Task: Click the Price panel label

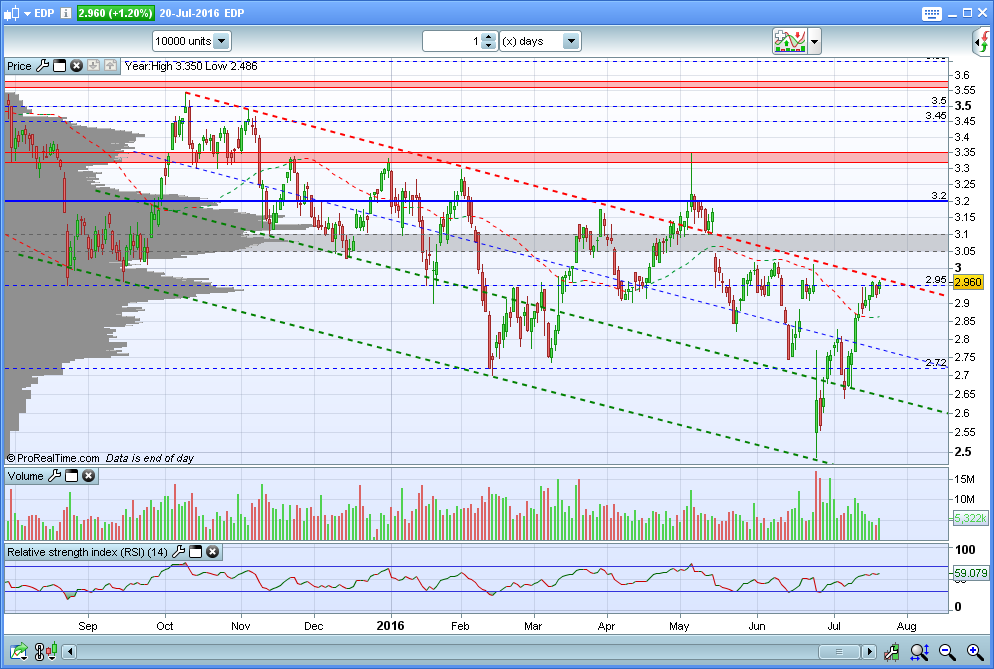Action: point(19,66)
